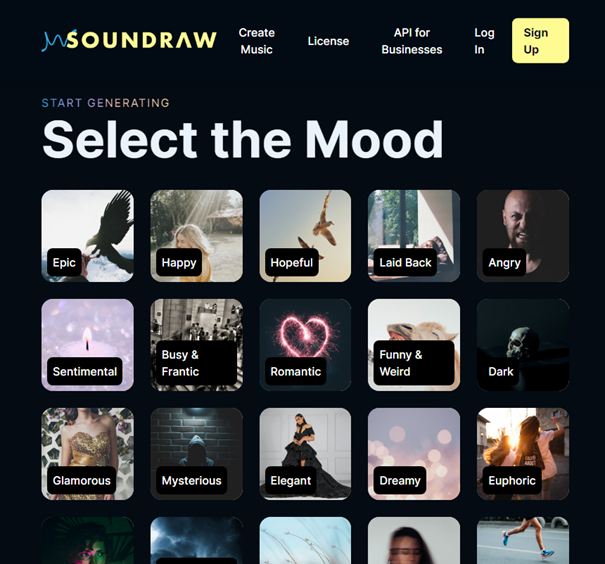Open the Create Music menu item
The image size is (605, 564).
pyautogui.click(x=257, y=41)
